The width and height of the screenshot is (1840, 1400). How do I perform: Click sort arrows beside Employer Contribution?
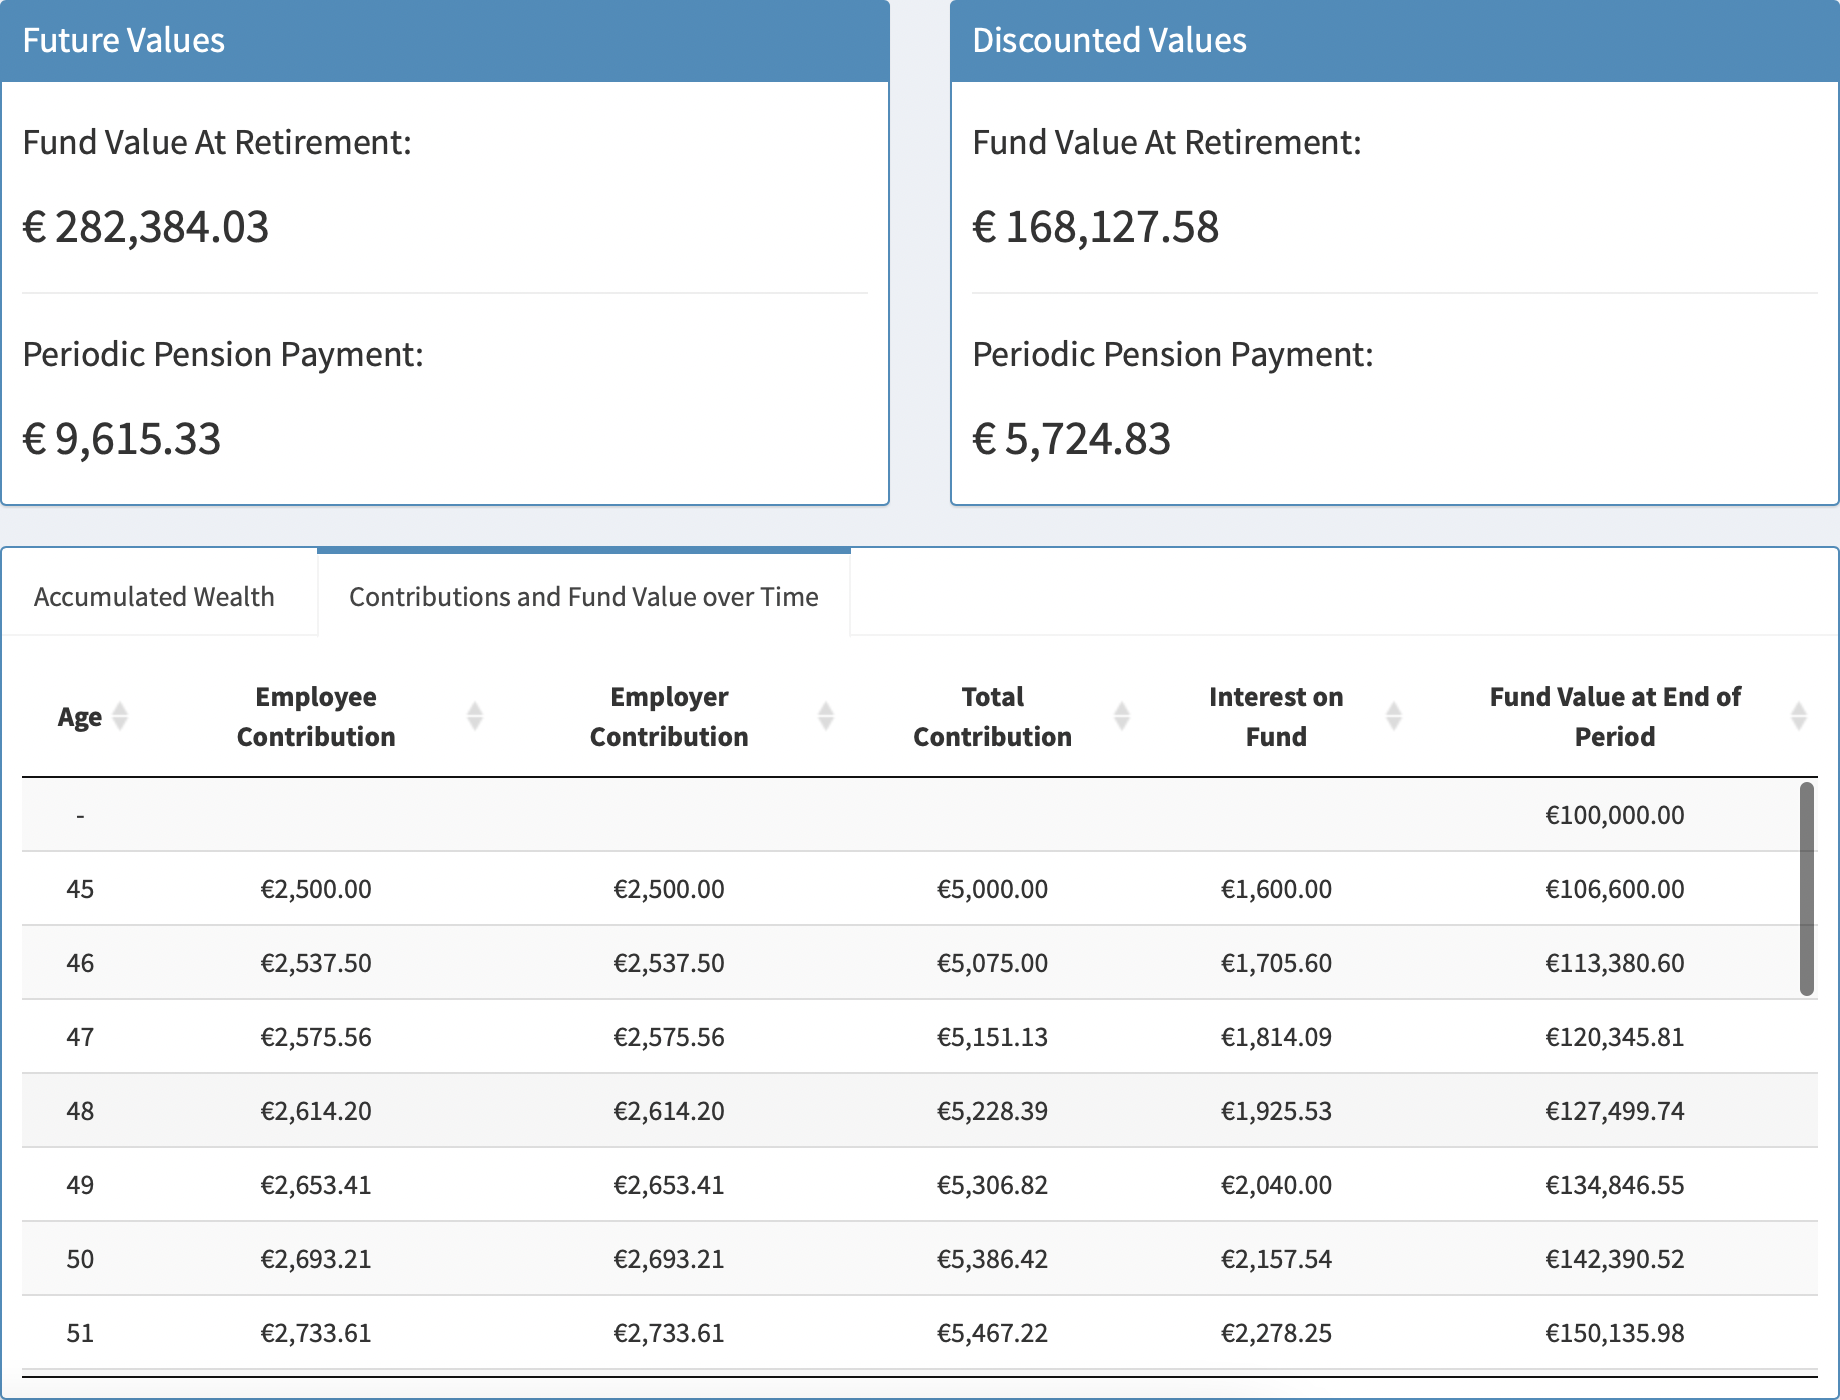click(x=826, y=716)
